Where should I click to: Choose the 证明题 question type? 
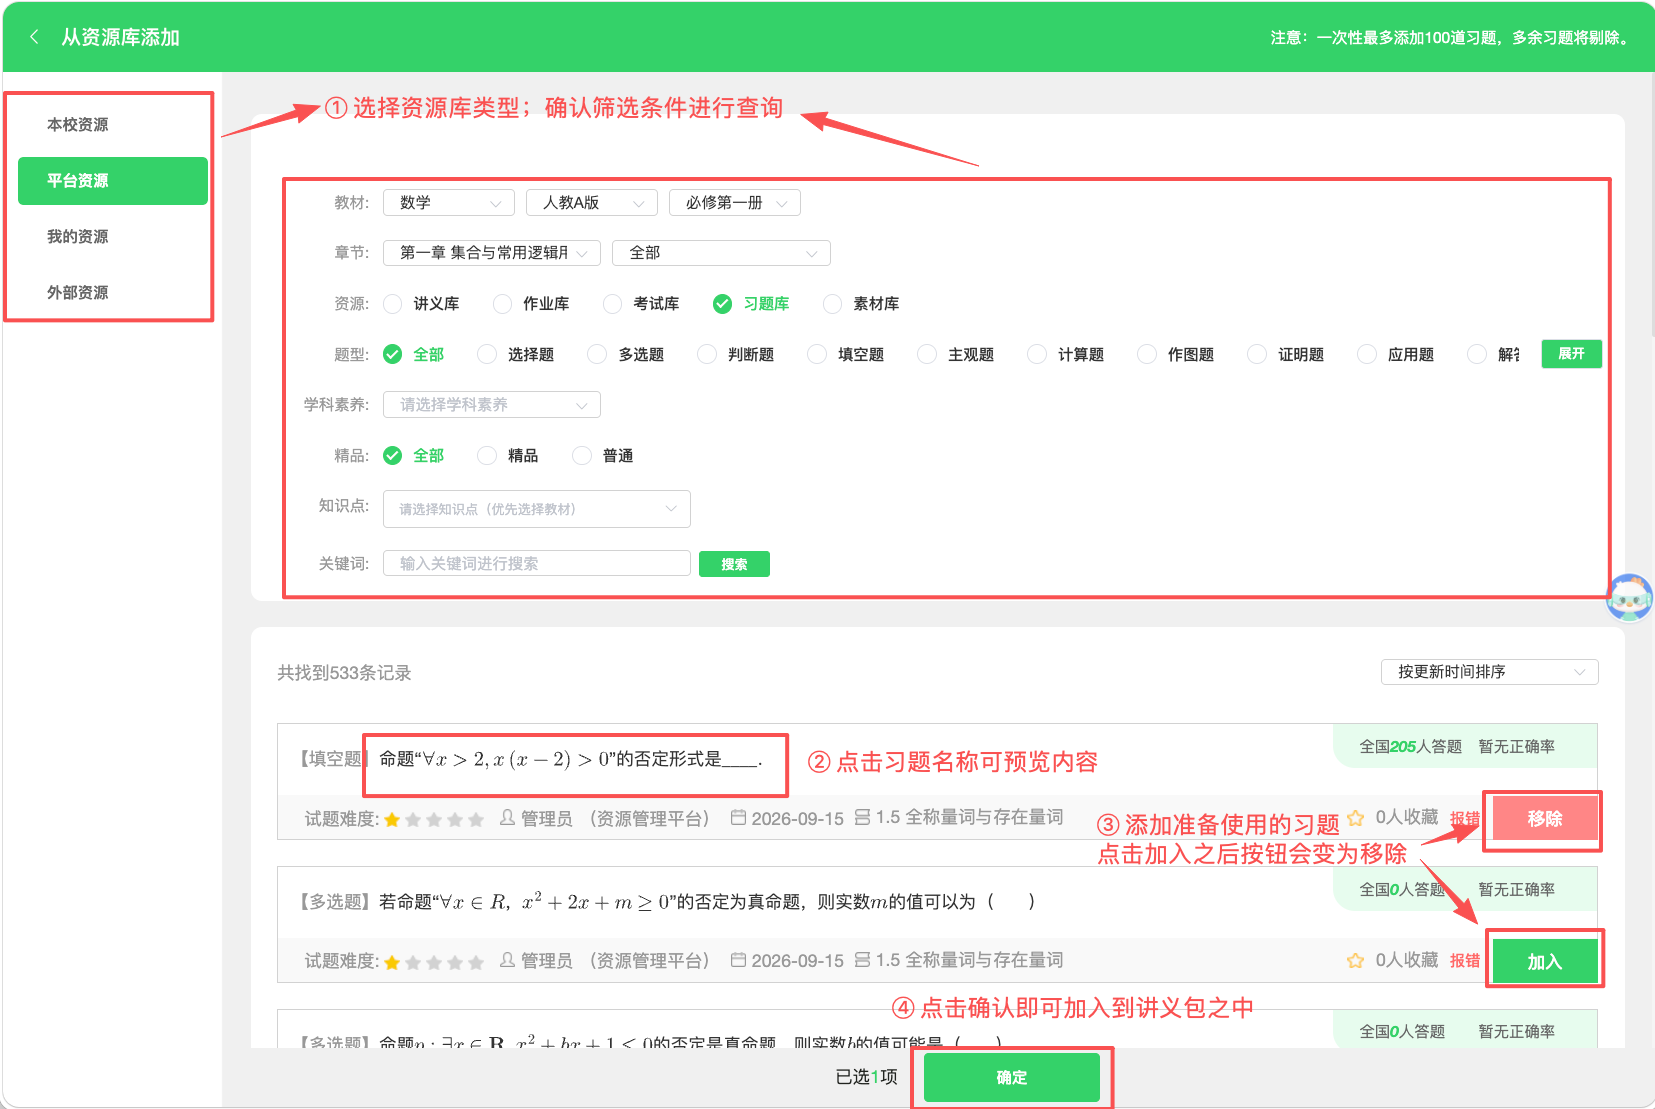point(1257,354)
